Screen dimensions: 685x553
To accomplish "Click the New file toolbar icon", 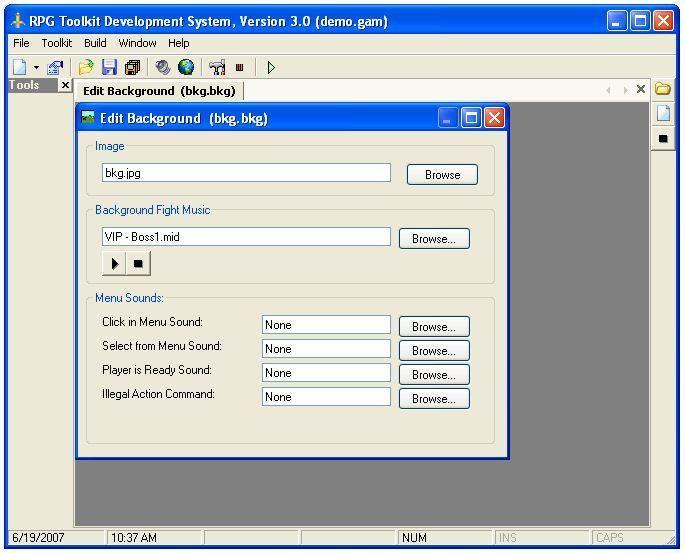I will tap(19, 67).
